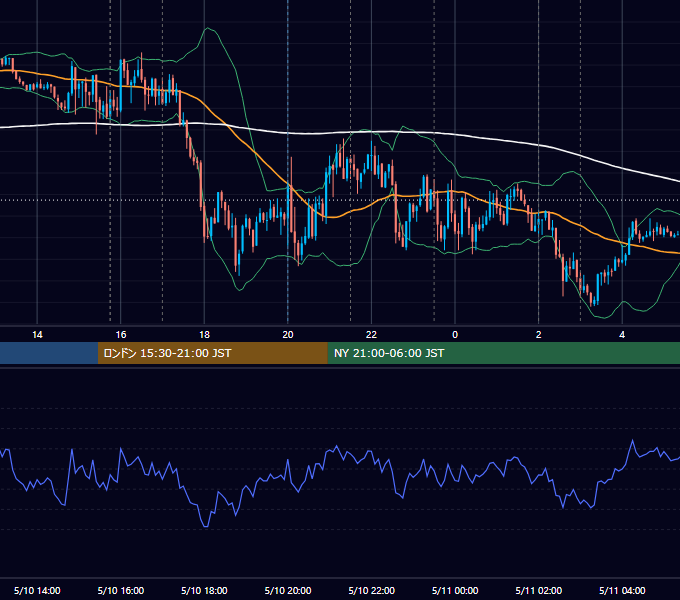Select the ロンドン 15:30-21:00 JST session bar
The width and height of the screenshot is (680, 600).
[x=212, y=353]
